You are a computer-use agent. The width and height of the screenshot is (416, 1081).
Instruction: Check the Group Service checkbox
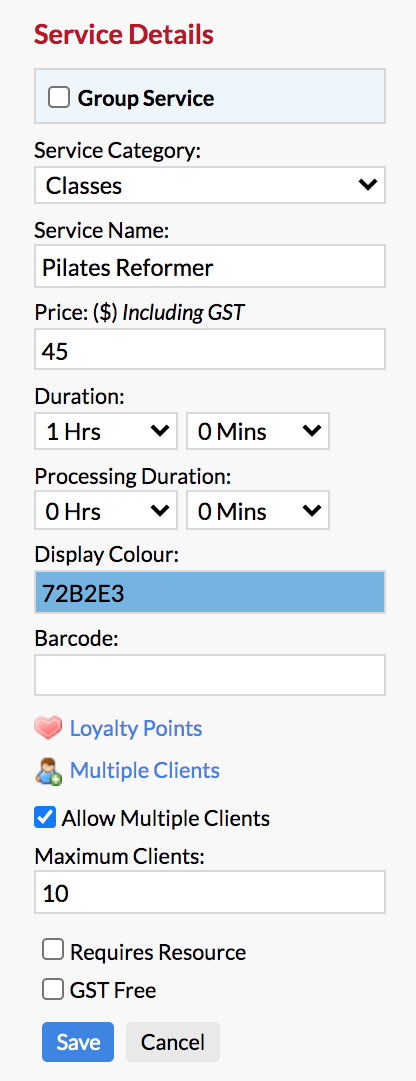coord(59,98)
